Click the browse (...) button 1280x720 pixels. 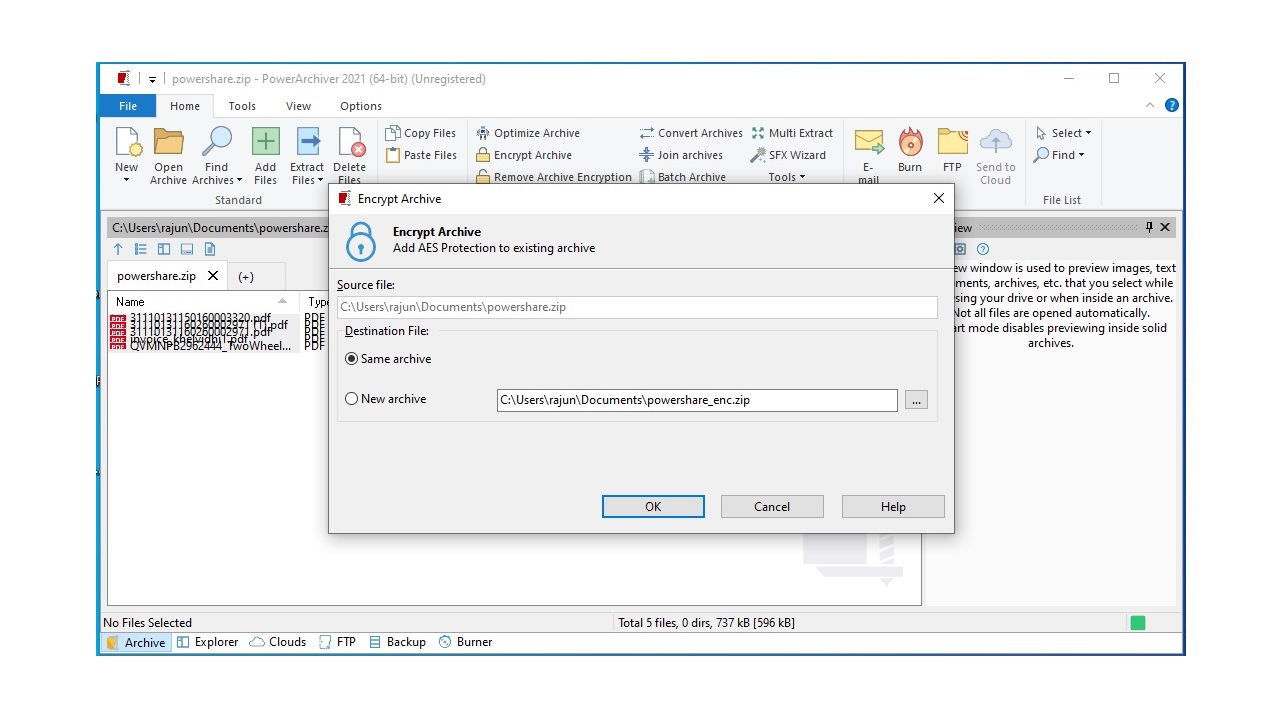click(x=916, y=400)
